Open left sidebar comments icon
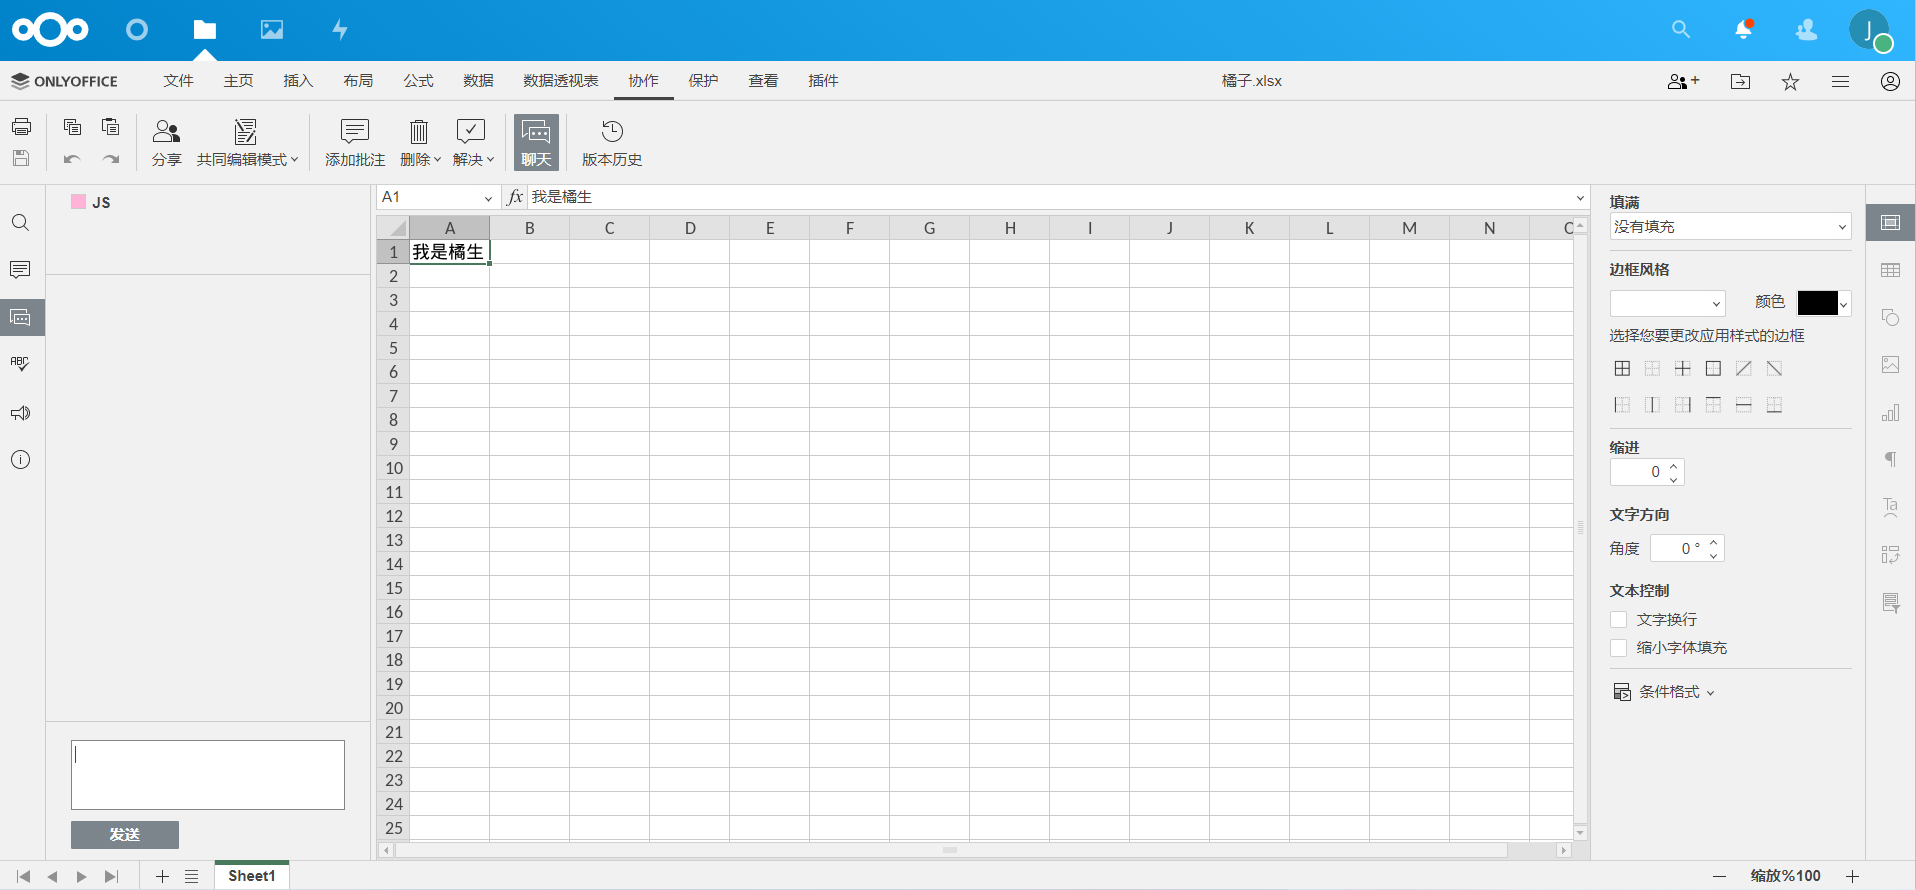Viewport: 1916px width, 890px height. click(21, 270)
